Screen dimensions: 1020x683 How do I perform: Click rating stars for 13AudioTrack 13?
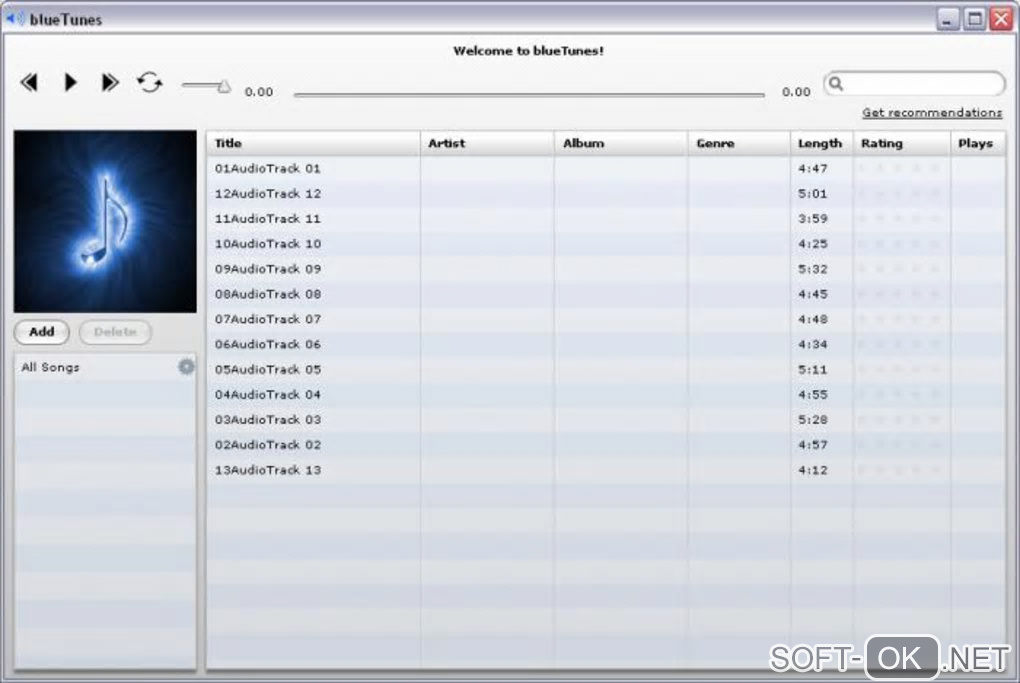899,470
